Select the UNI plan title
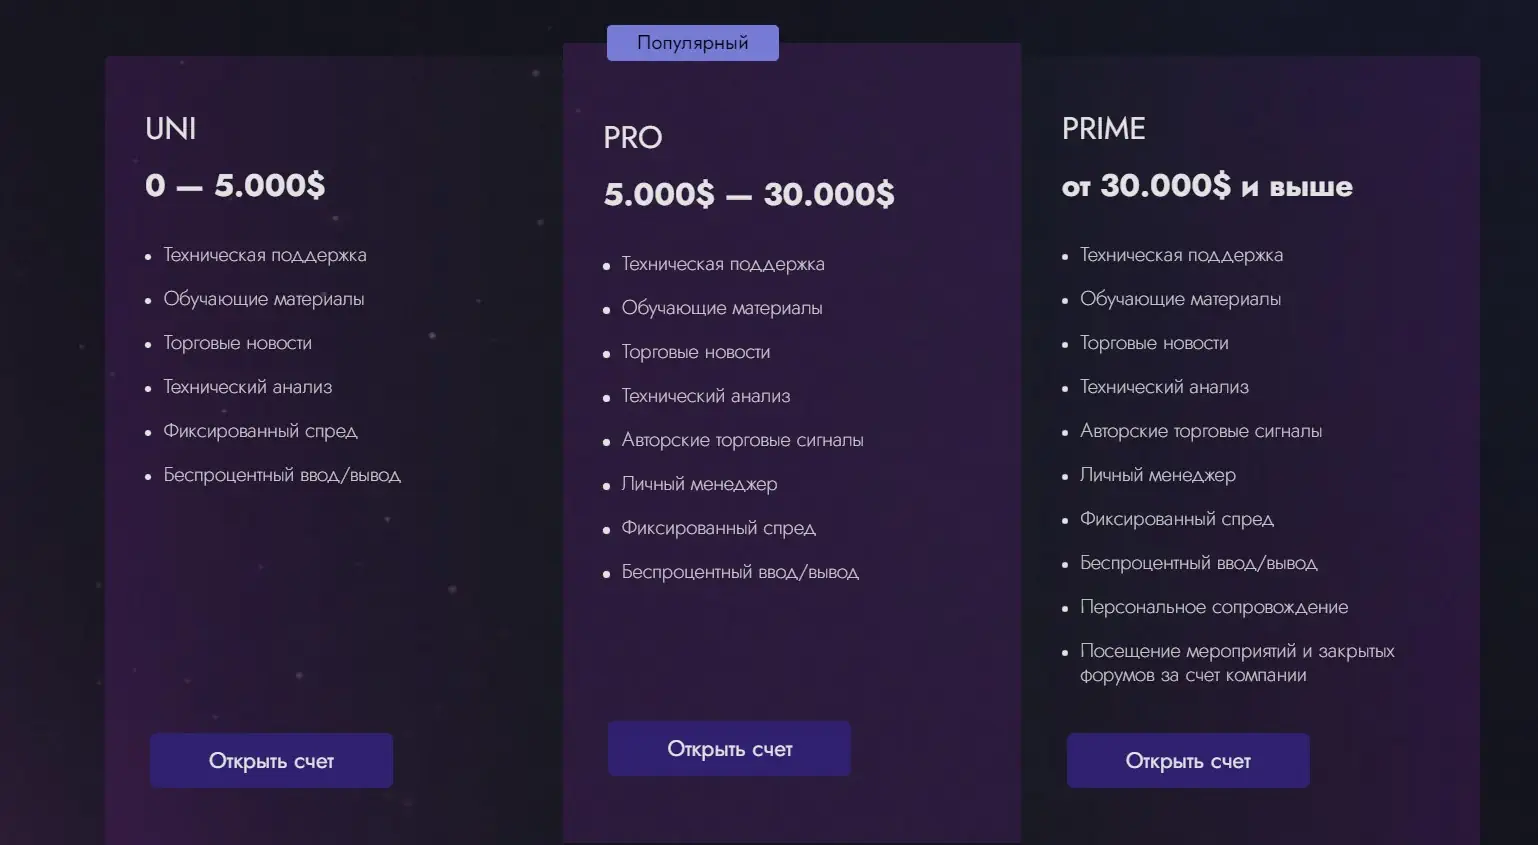 [171, 129]
